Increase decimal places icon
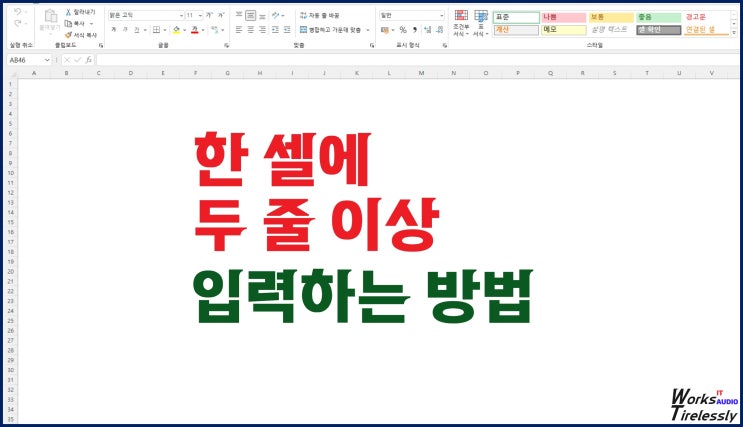743x427 pixels. coord(428,30)
